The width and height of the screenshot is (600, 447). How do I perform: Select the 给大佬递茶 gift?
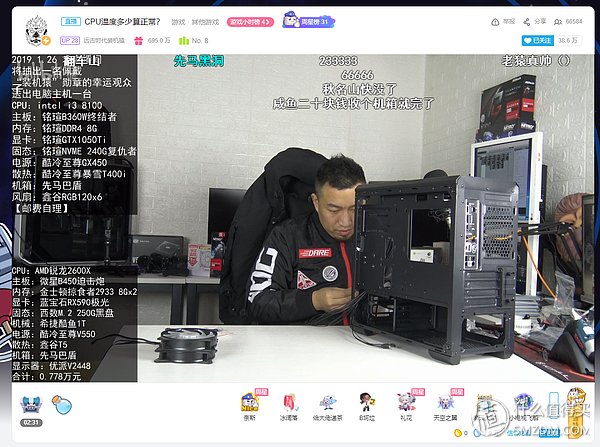328,406
